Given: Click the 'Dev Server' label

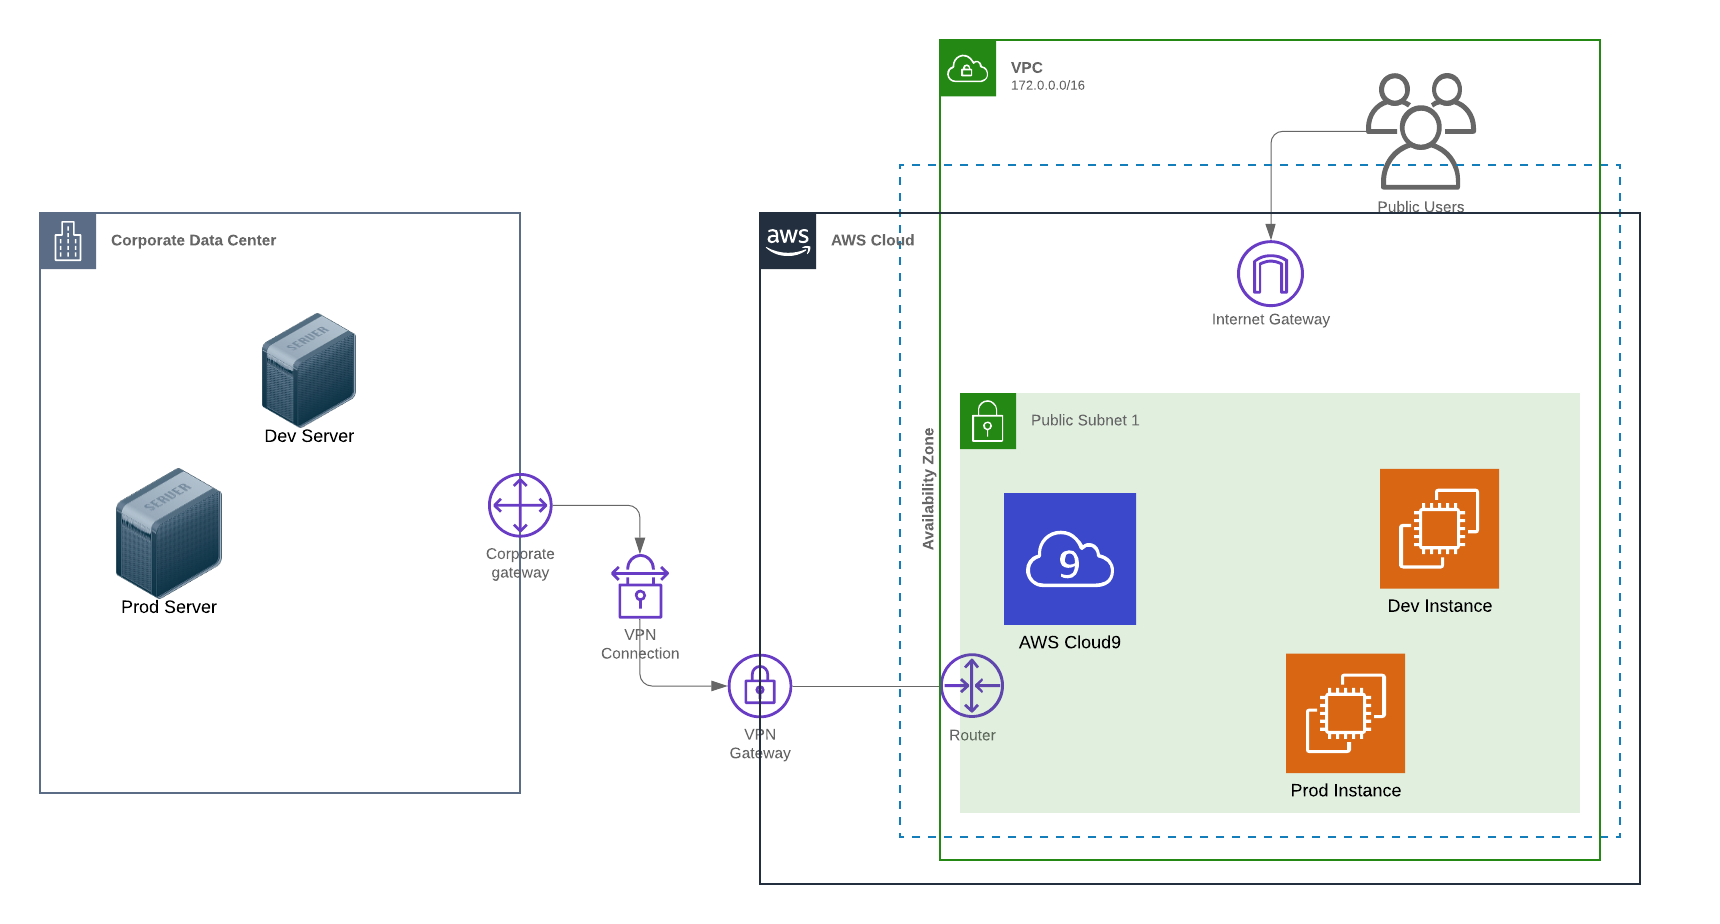Looking at the screenshot, I should [309, 436].
